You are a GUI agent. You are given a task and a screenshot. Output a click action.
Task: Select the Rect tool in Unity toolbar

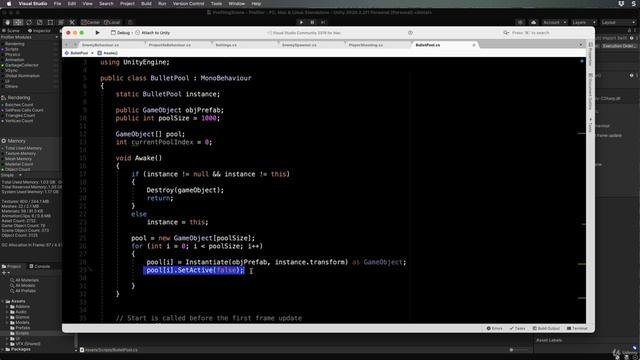[50, 22]
